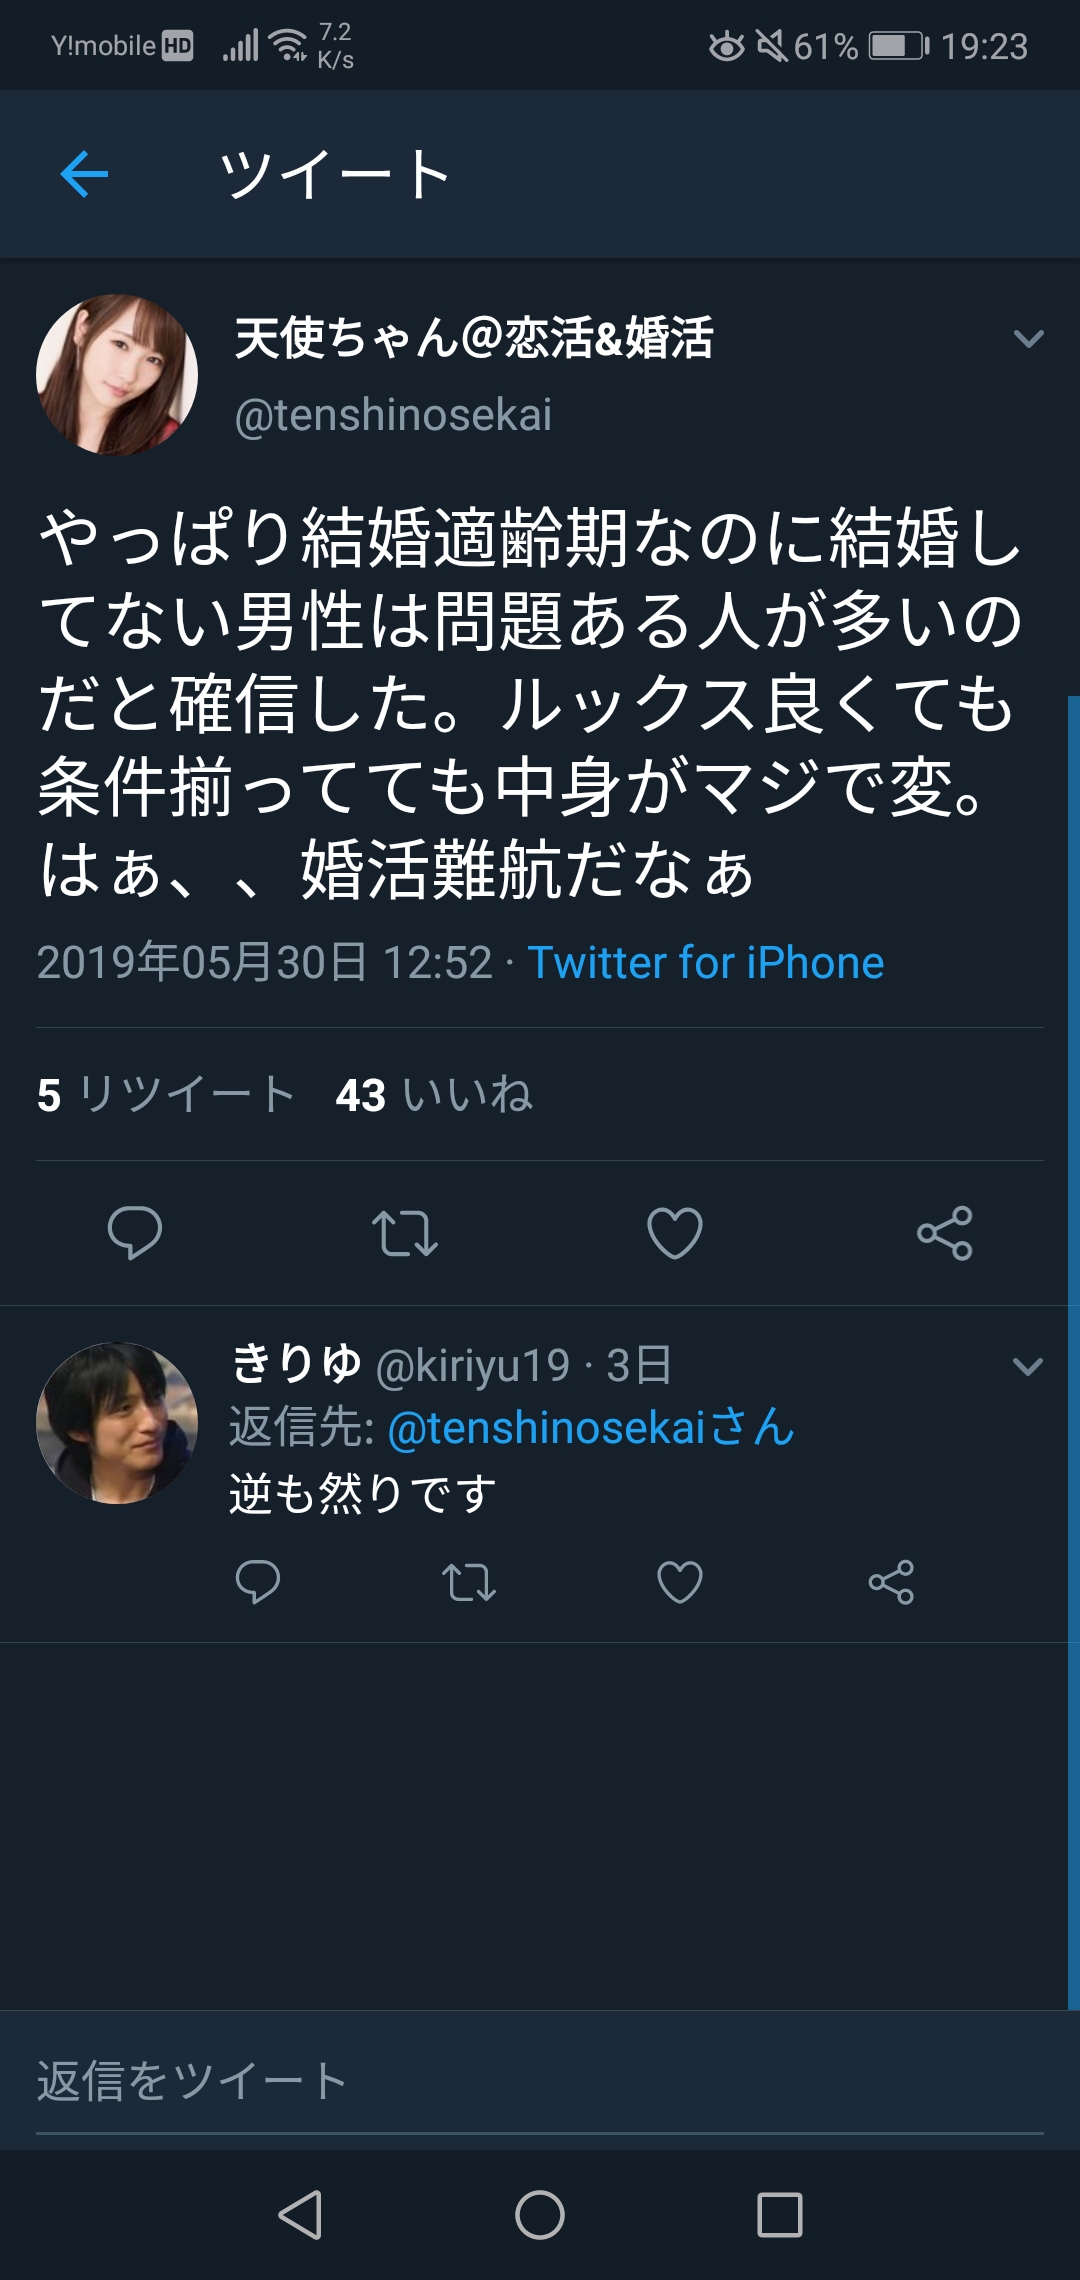1080x2280 pixels.
Task: Expand options chevron on kiriyu19 reply
Action: 1028,1366
